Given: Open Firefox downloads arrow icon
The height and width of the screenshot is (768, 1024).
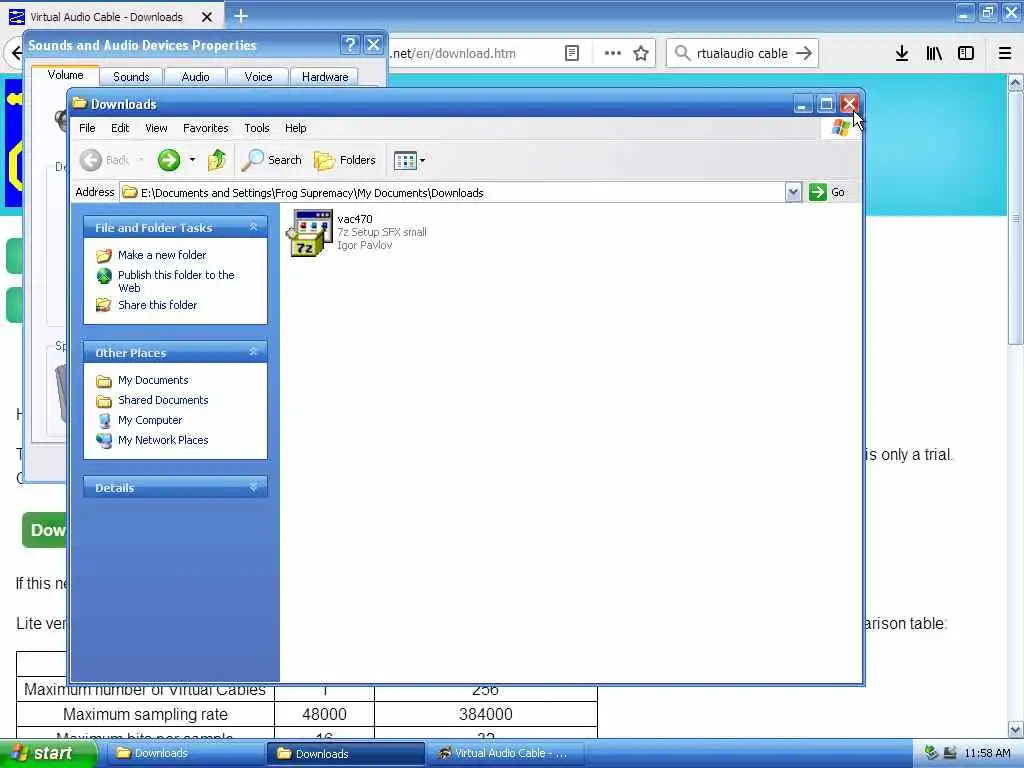Looking at the screenshot, I should [x=902, y=54].
